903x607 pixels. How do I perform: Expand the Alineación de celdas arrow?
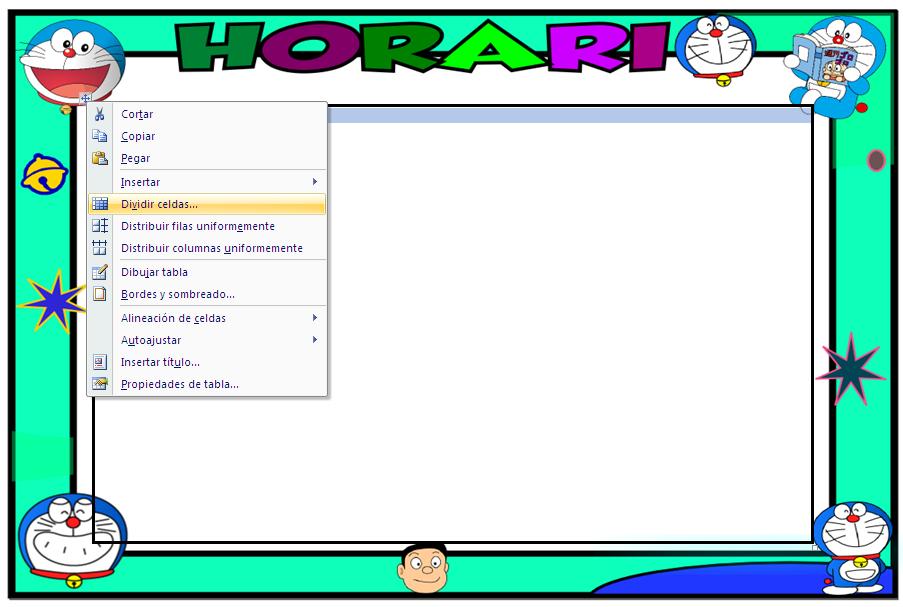click(315, 317)
